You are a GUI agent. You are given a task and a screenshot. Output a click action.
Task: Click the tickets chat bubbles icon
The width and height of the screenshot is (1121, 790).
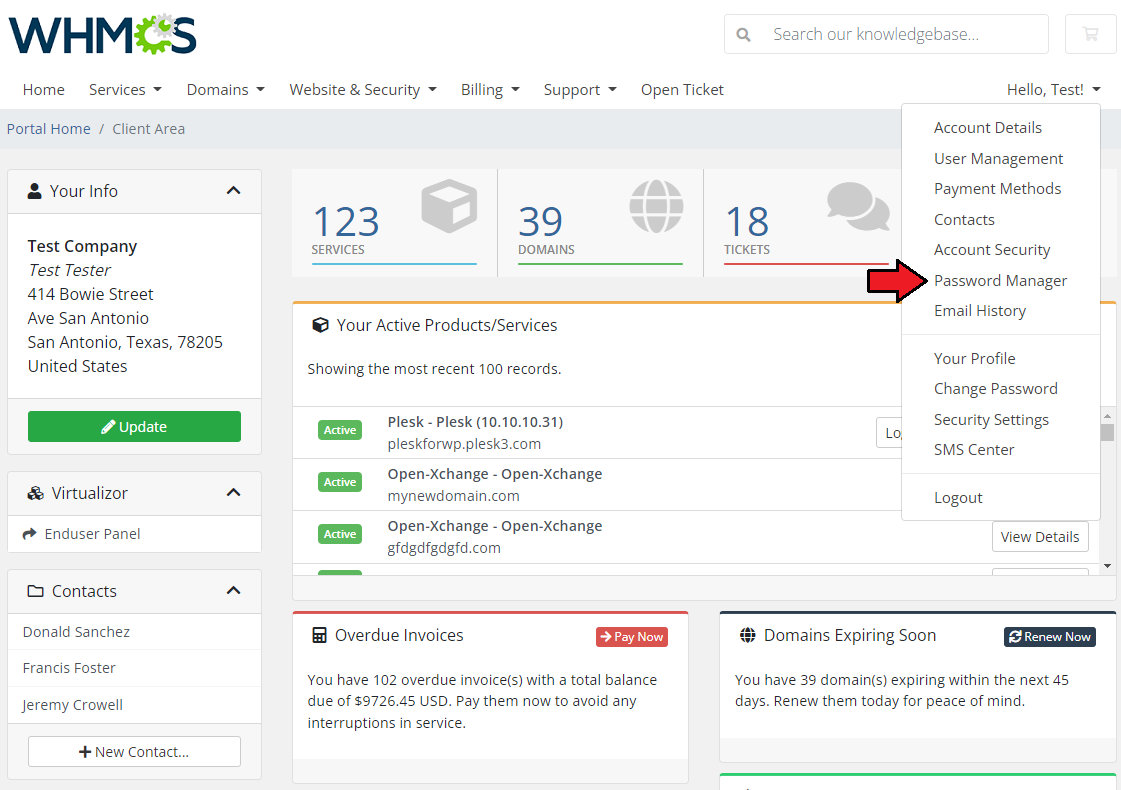coord(858,206)
